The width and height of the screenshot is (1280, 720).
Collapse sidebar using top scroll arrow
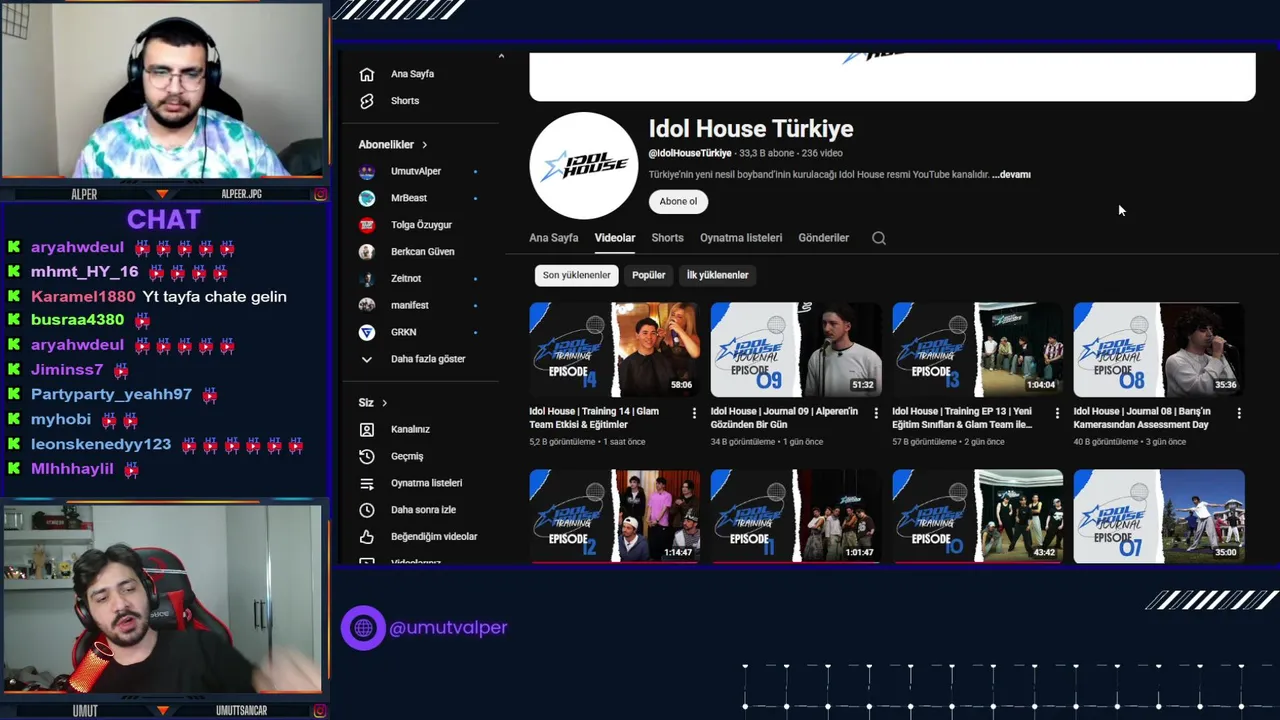click(501, 57)
